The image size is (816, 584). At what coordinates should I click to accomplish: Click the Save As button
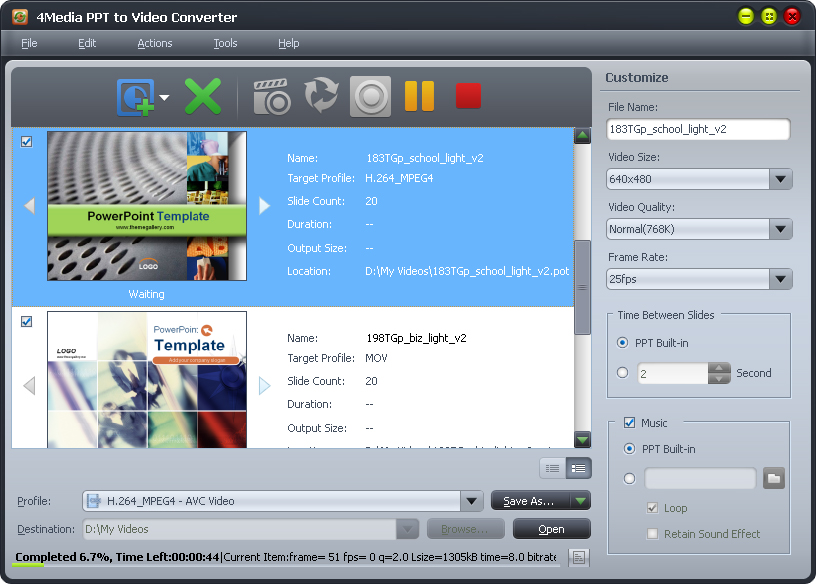(530, 501)
